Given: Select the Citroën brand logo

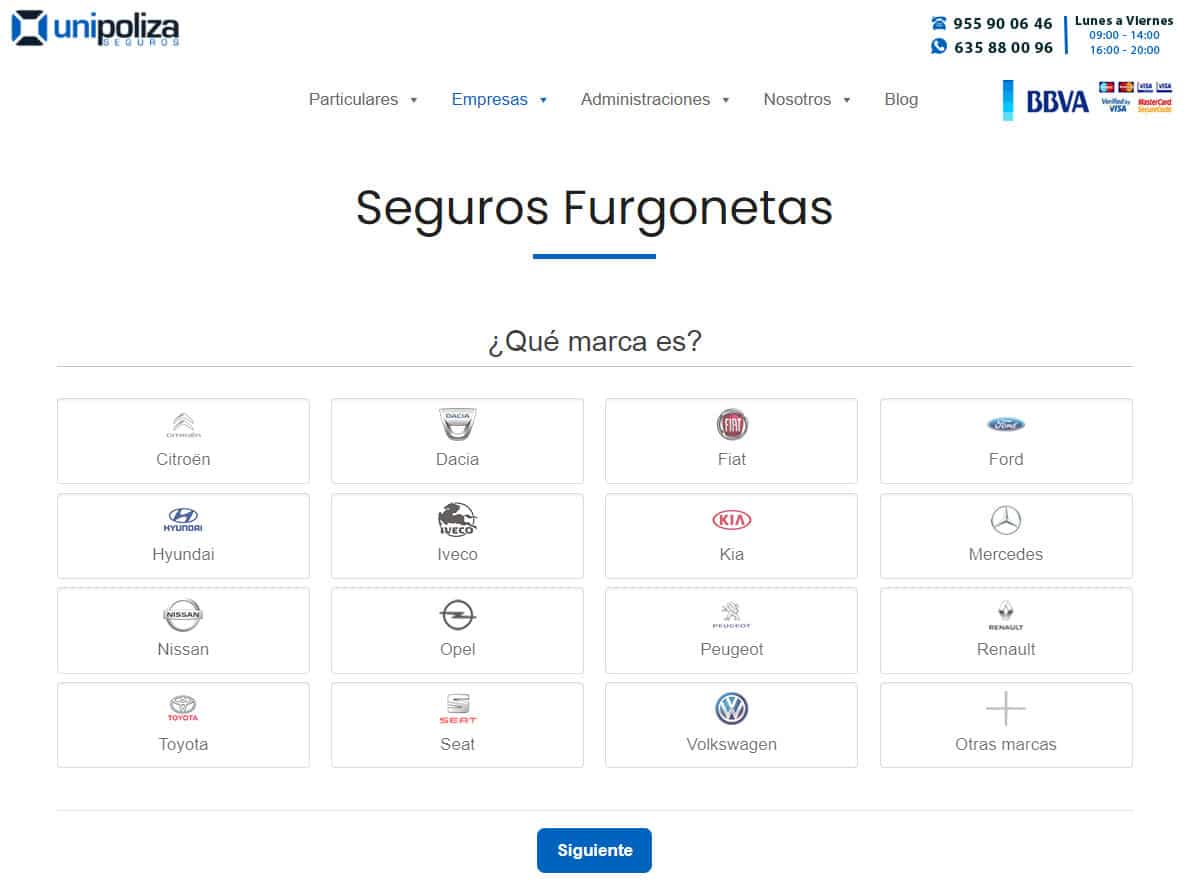Looking at the screenshot, I should click(x=183, y=425).
